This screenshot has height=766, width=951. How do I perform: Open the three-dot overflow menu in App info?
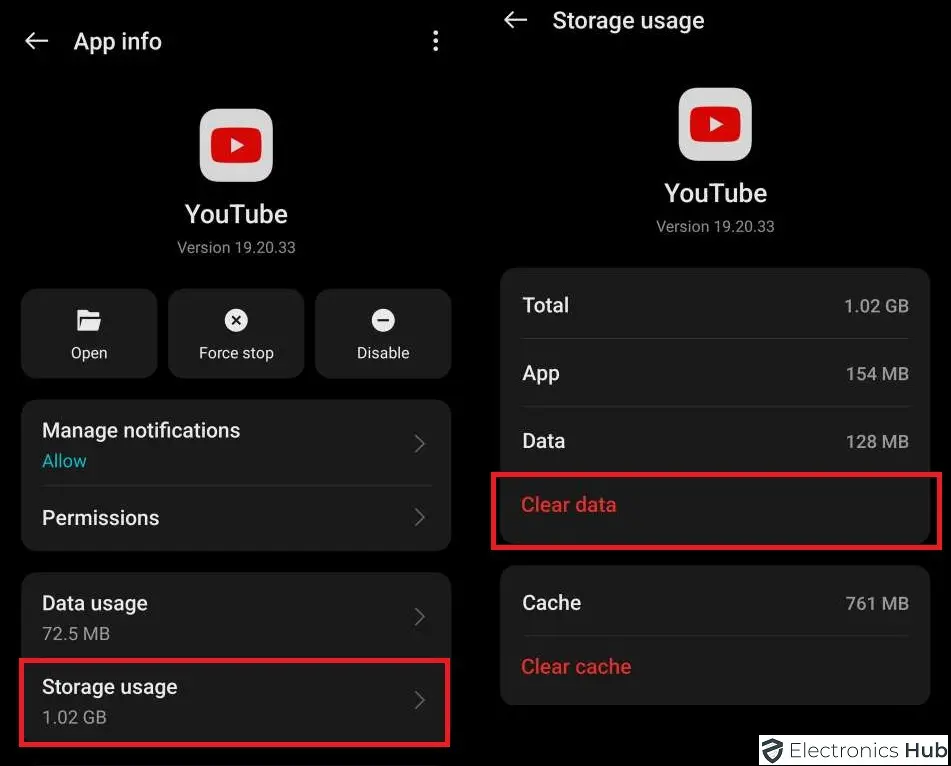click(435, 41)
